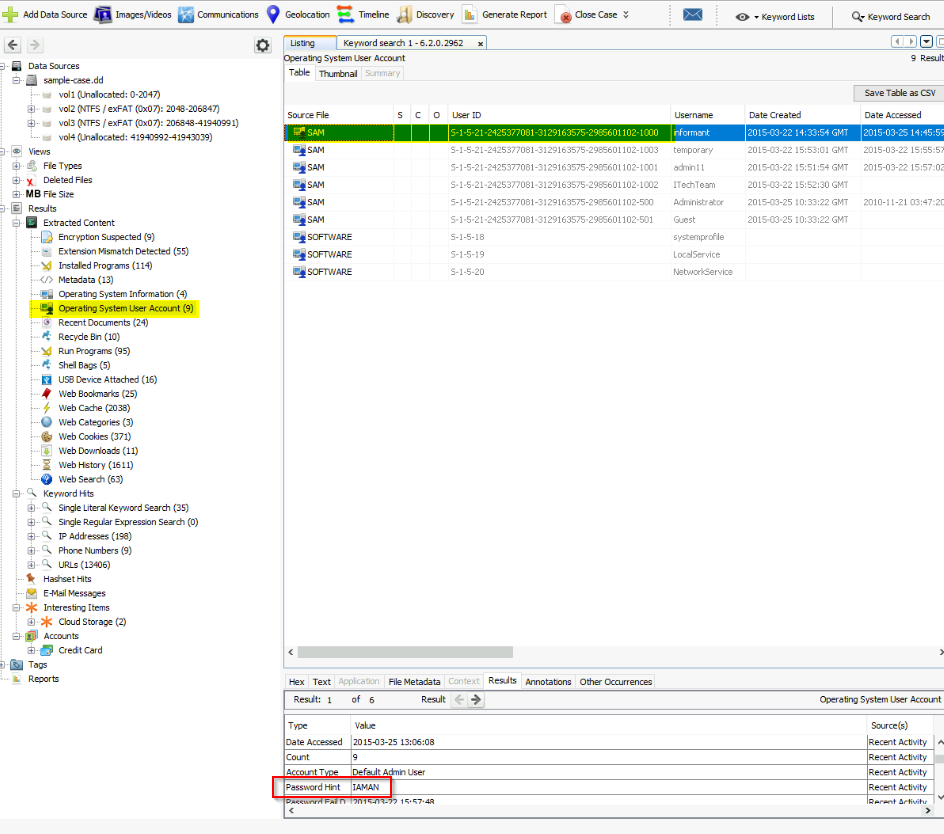
Task: Select Operating System Information (4) node
Action: pyautogui.click(x=114, y=294)
